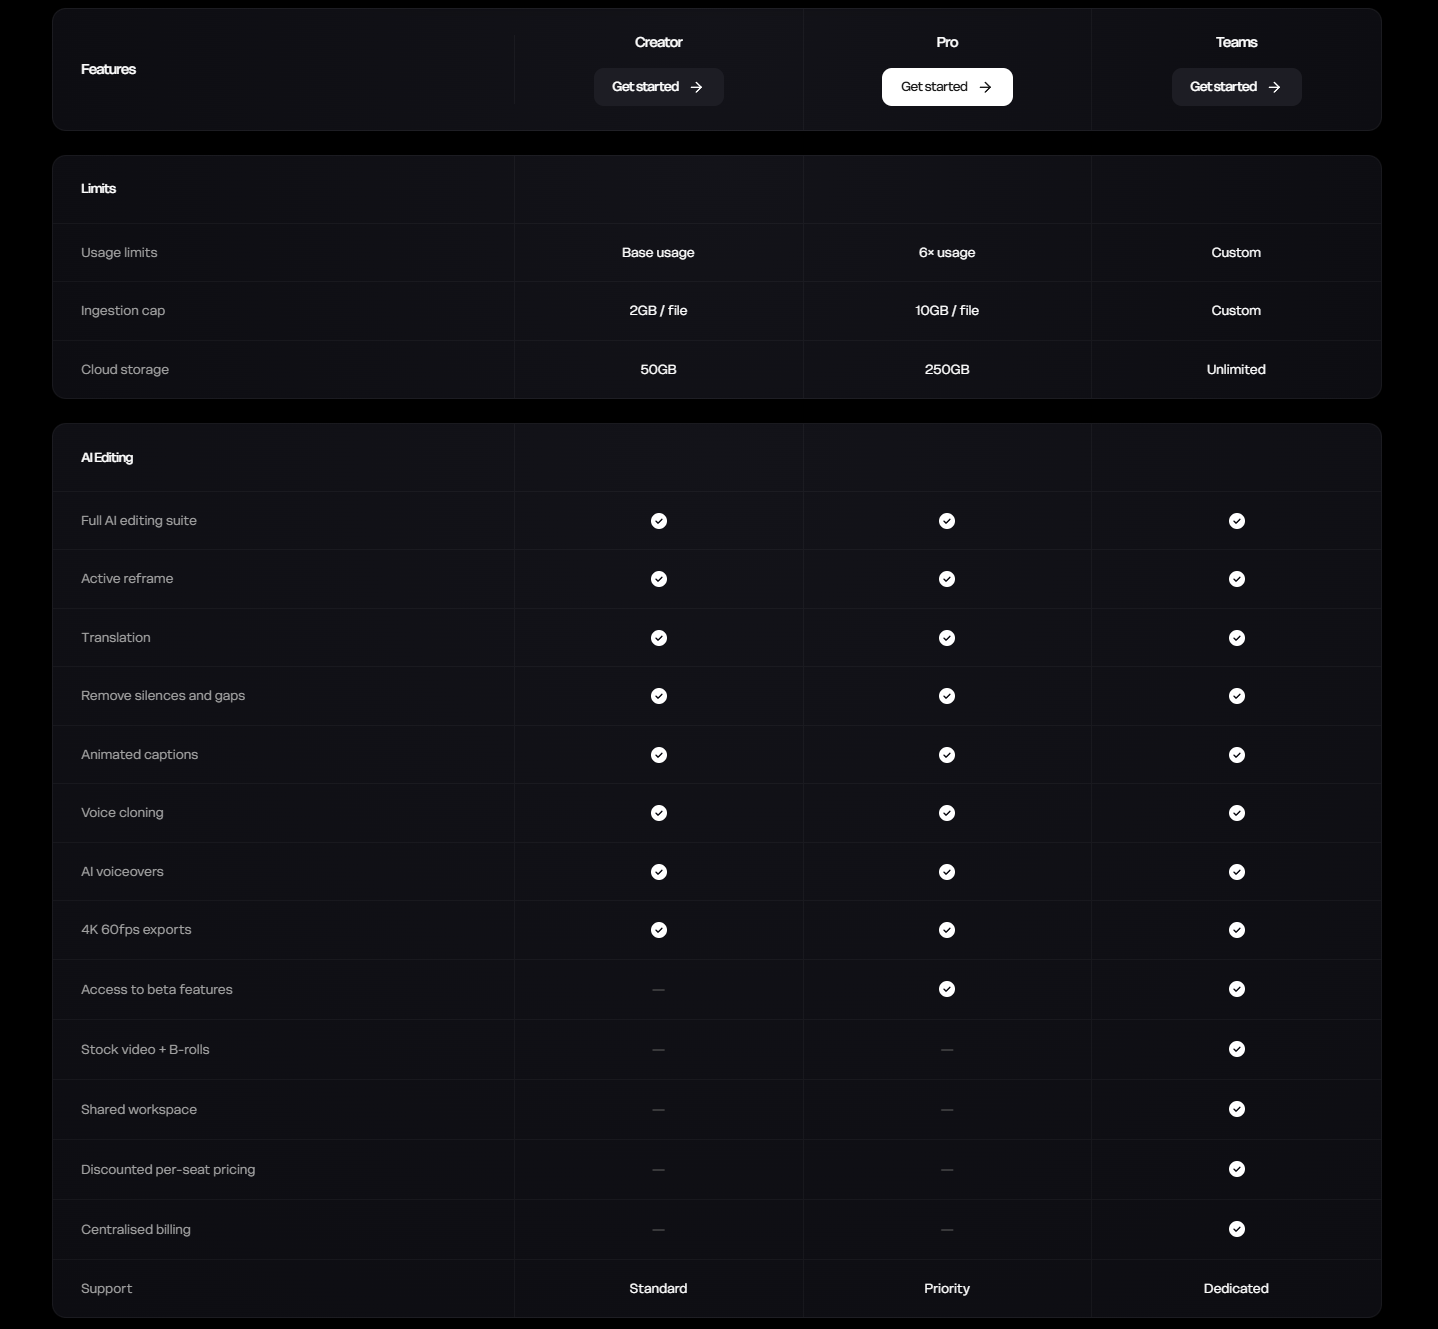Image resolution: width=1438 pixels, height=1329 pixels.
Task: Click the Teams checkmark for Full AI editing suite
Action: 1237,521
